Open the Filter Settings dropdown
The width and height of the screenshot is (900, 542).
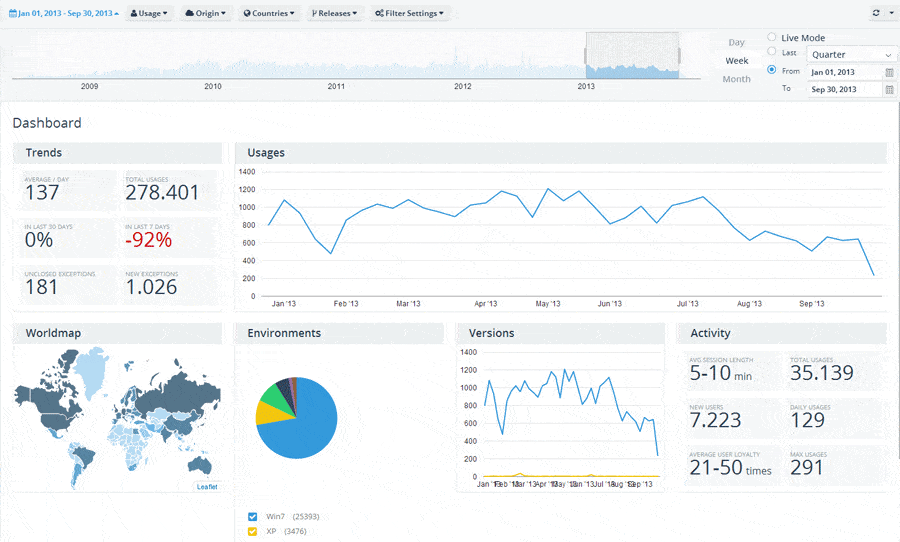[409, 13]
